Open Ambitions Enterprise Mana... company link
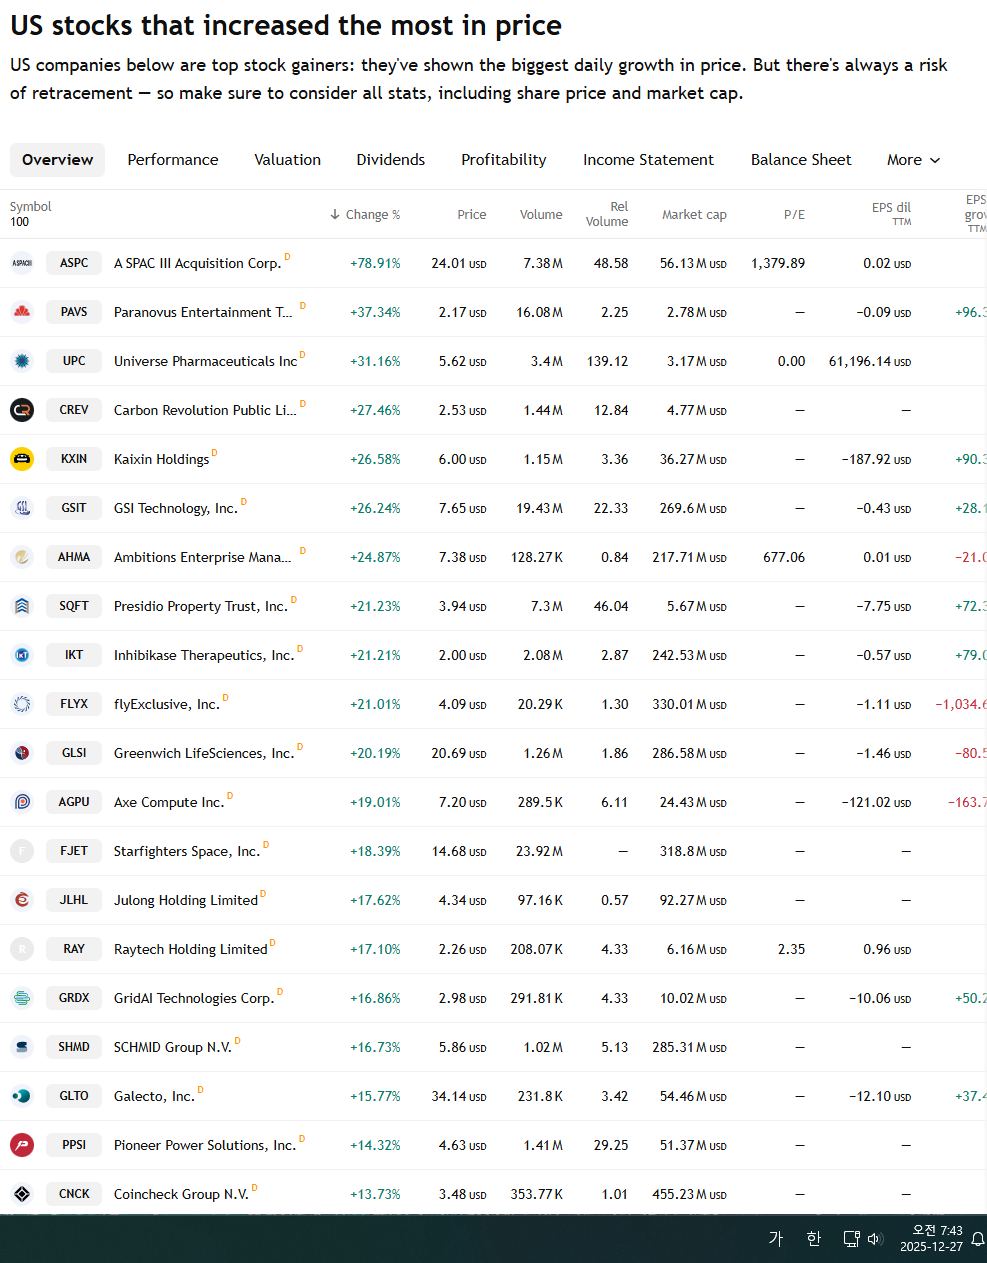This screenshot has width=987, height=1263. coord(203,557)
